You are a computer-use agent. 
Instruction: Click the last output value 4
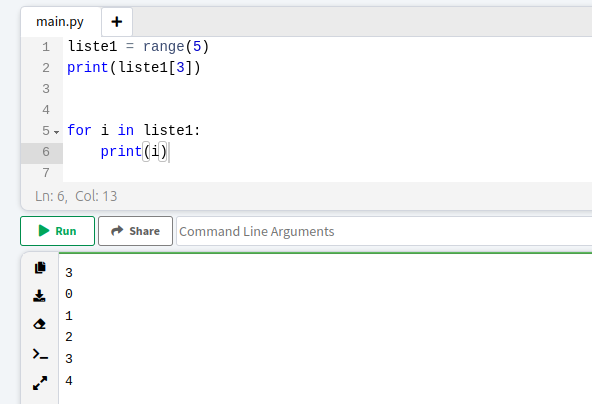[69, 380]
